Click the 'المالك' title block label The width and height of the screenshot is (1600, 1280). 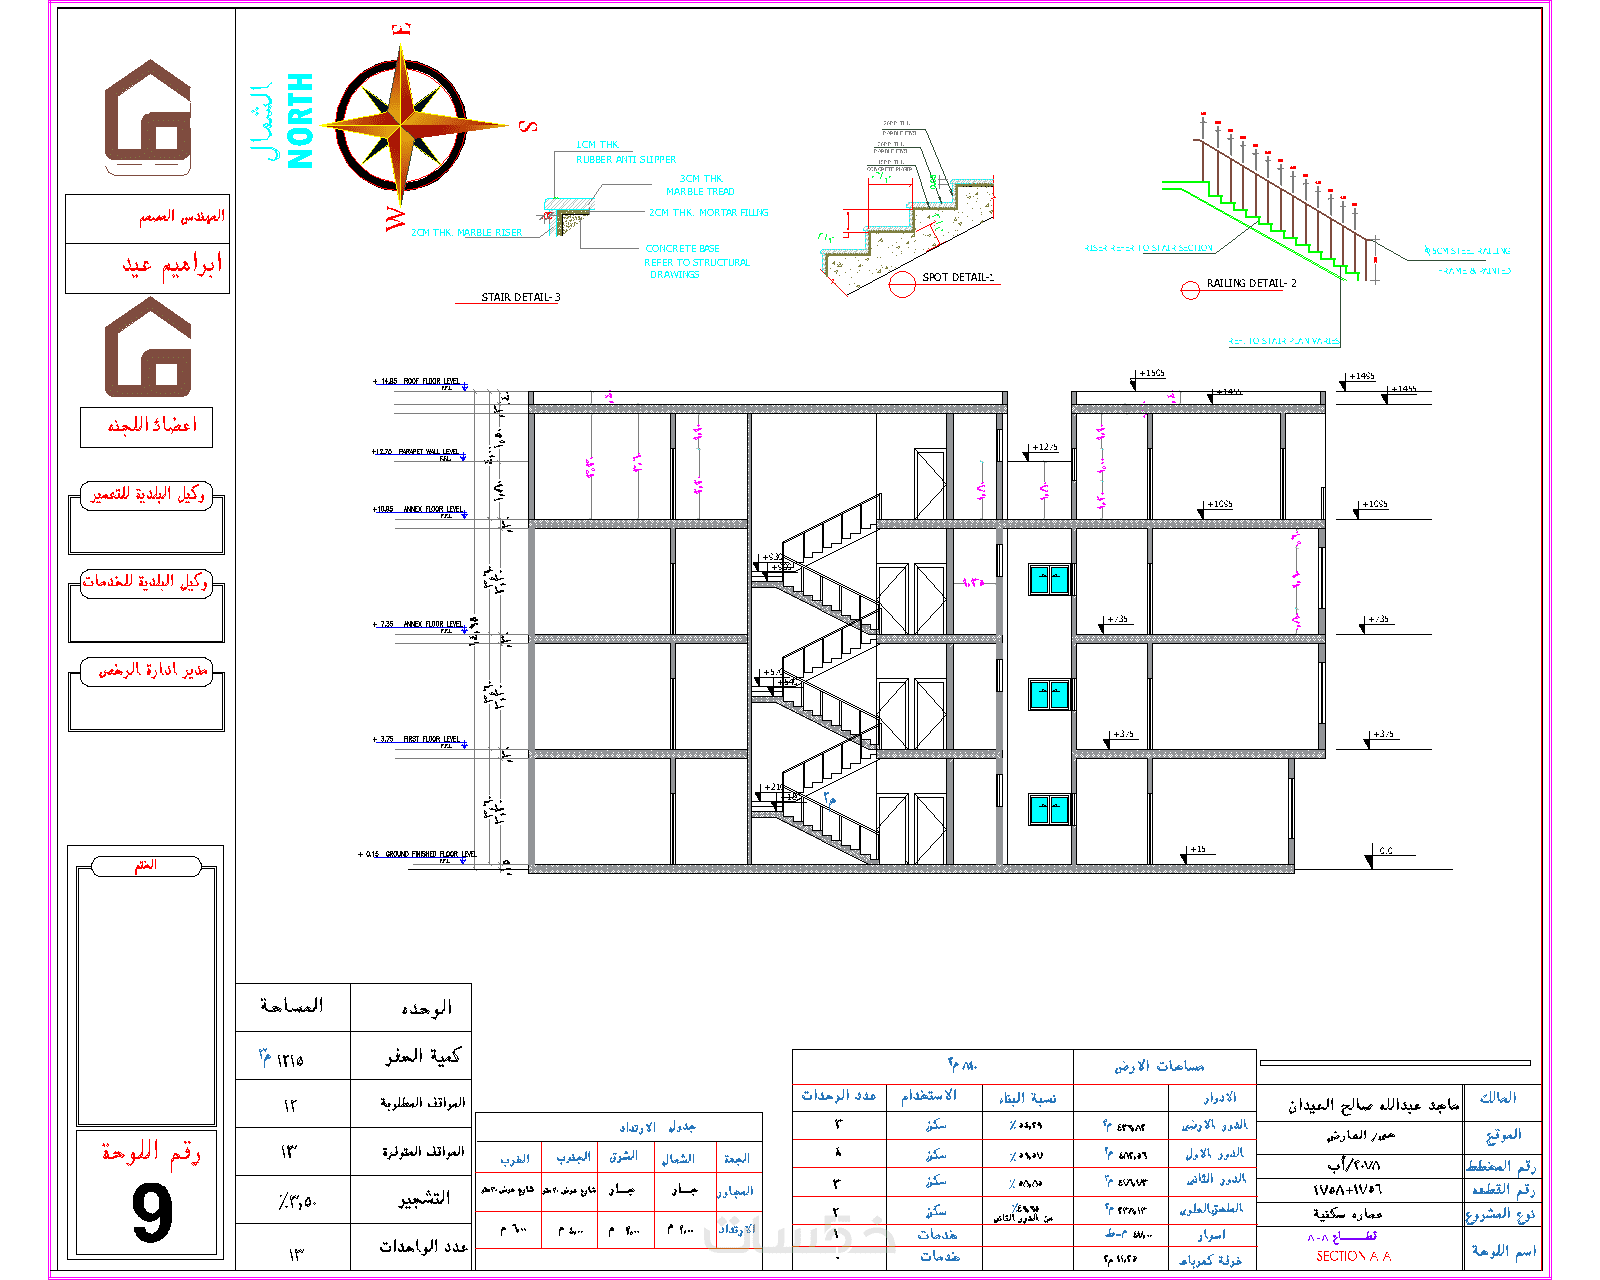pyautogui.click(x=1498, y=1098)
